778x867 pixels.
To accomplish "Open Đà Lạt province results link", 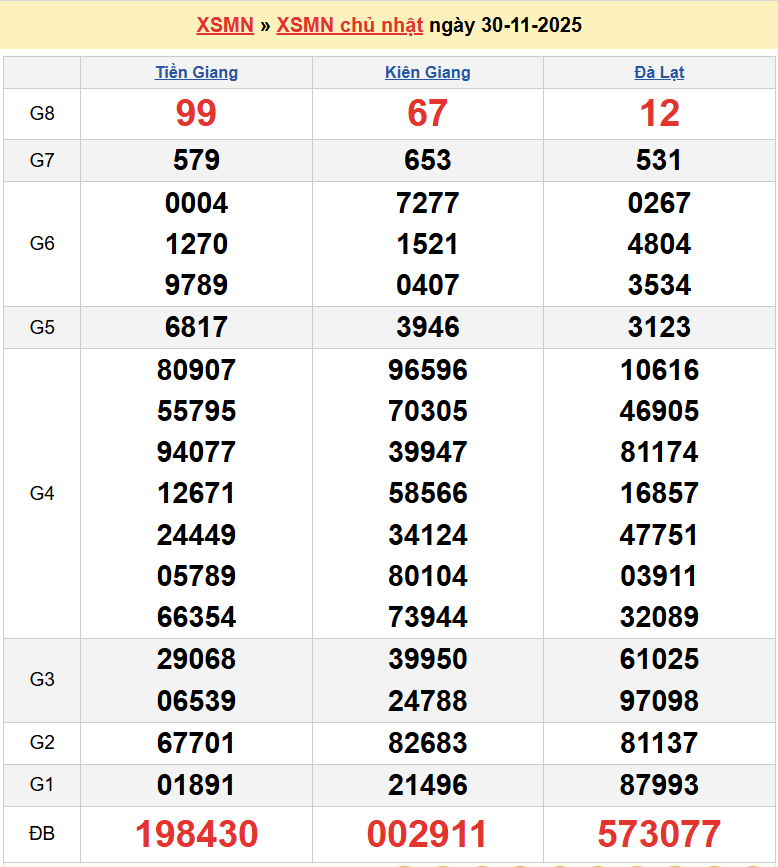I will click(659, 73).
